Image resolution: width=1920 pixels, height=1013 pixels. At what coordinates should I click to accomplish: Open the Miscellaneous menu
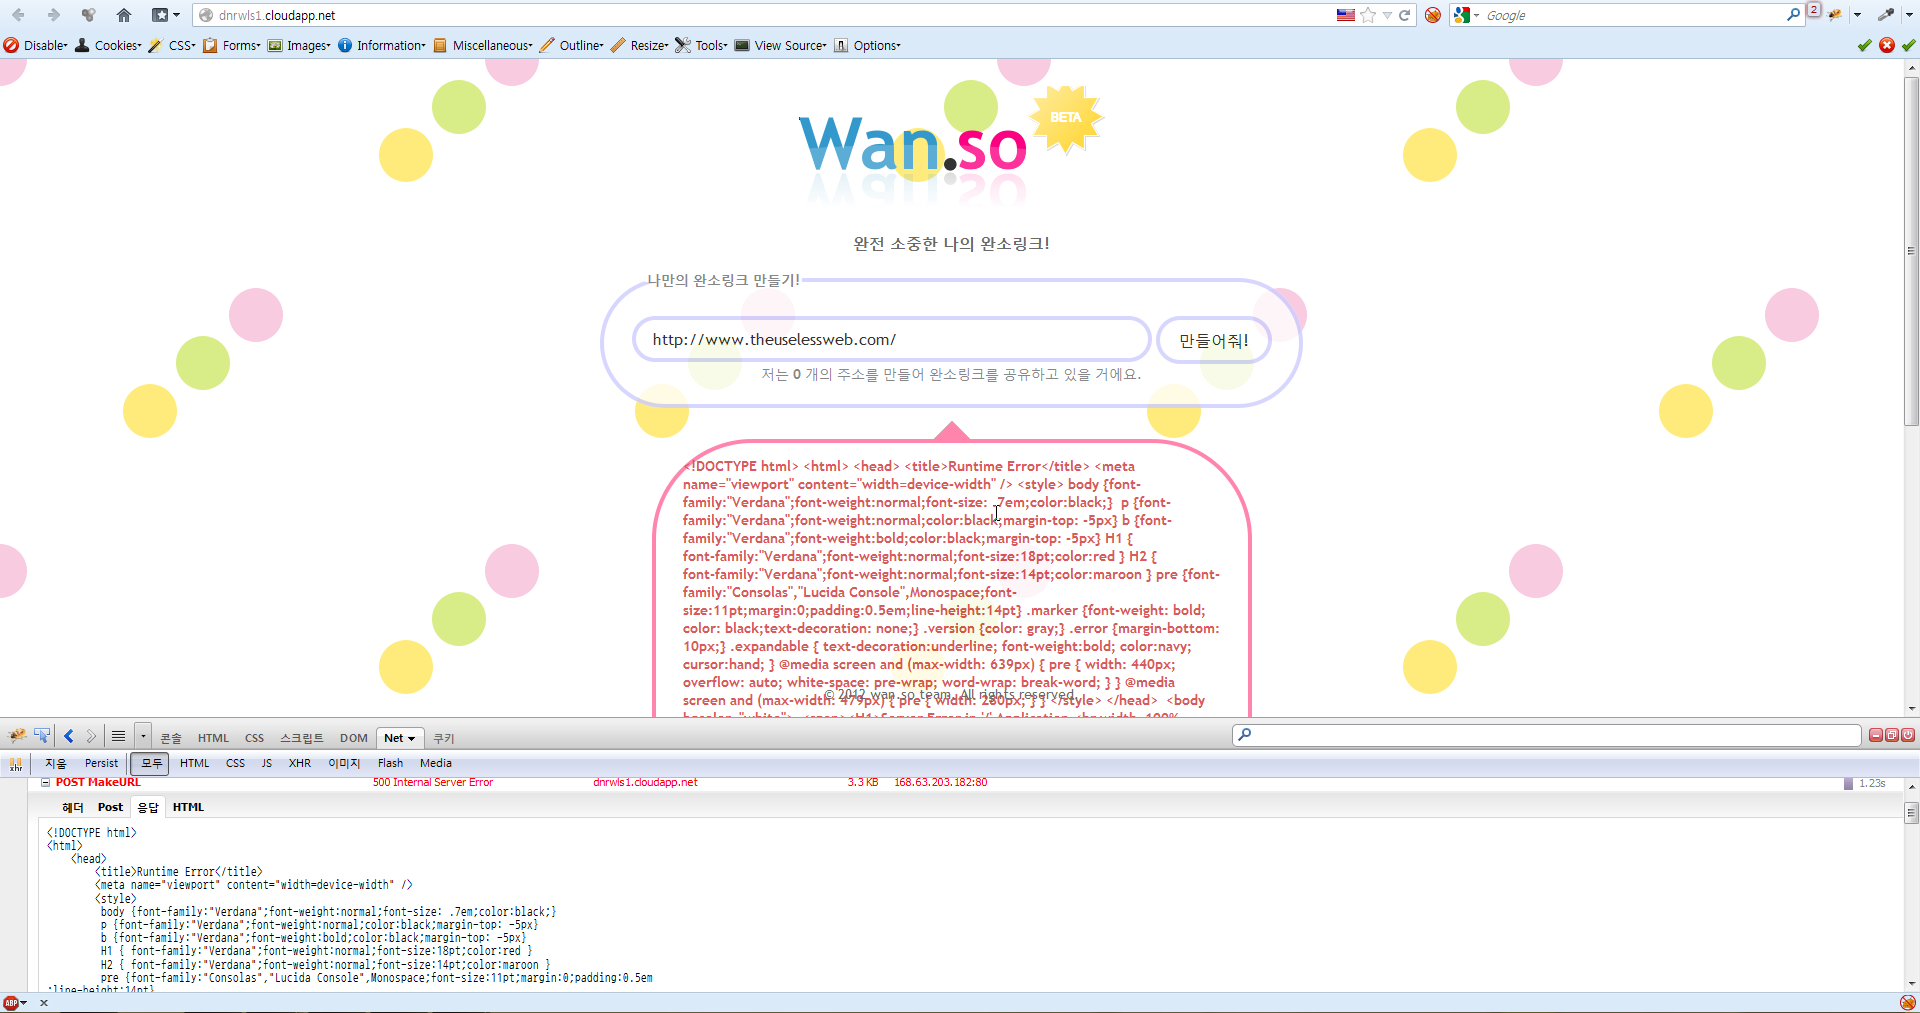coord(483,45)
